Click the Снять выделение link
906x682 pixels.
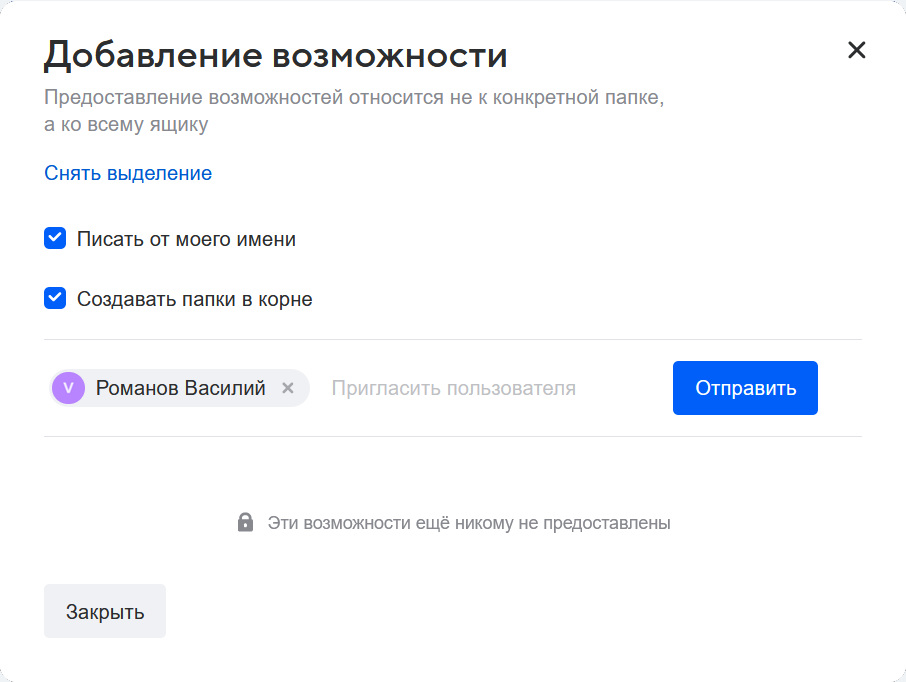(x=128, y=173)
